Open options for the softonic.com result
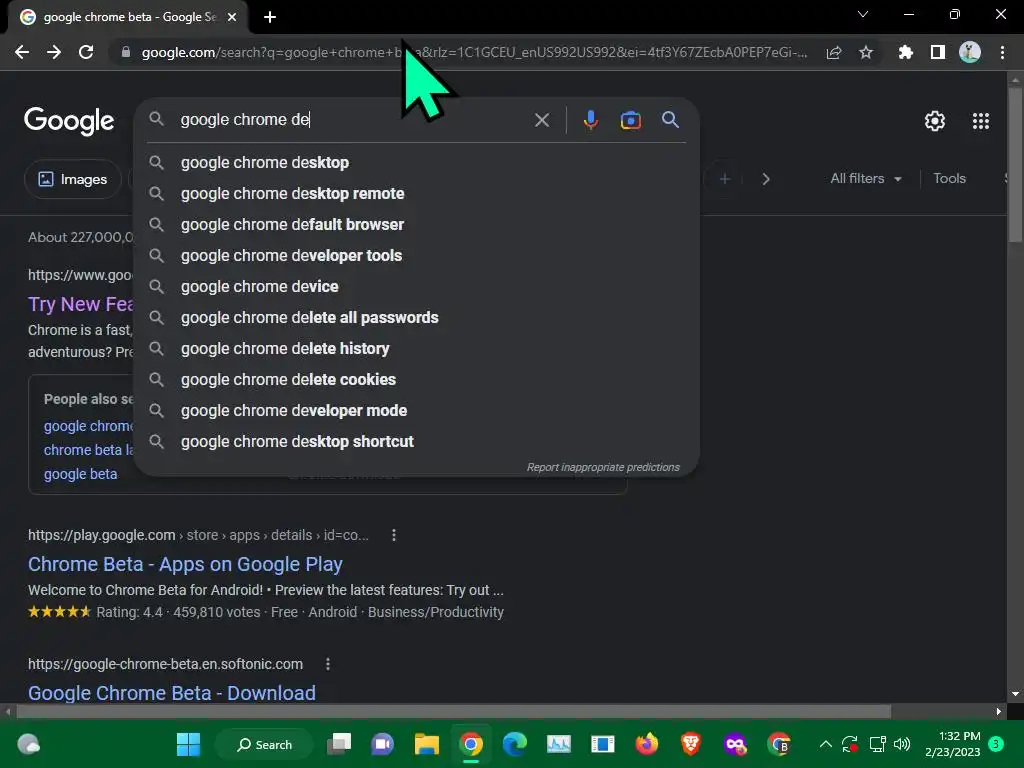The width and height of the screenshot is (1024, 768). coord(328,664)
